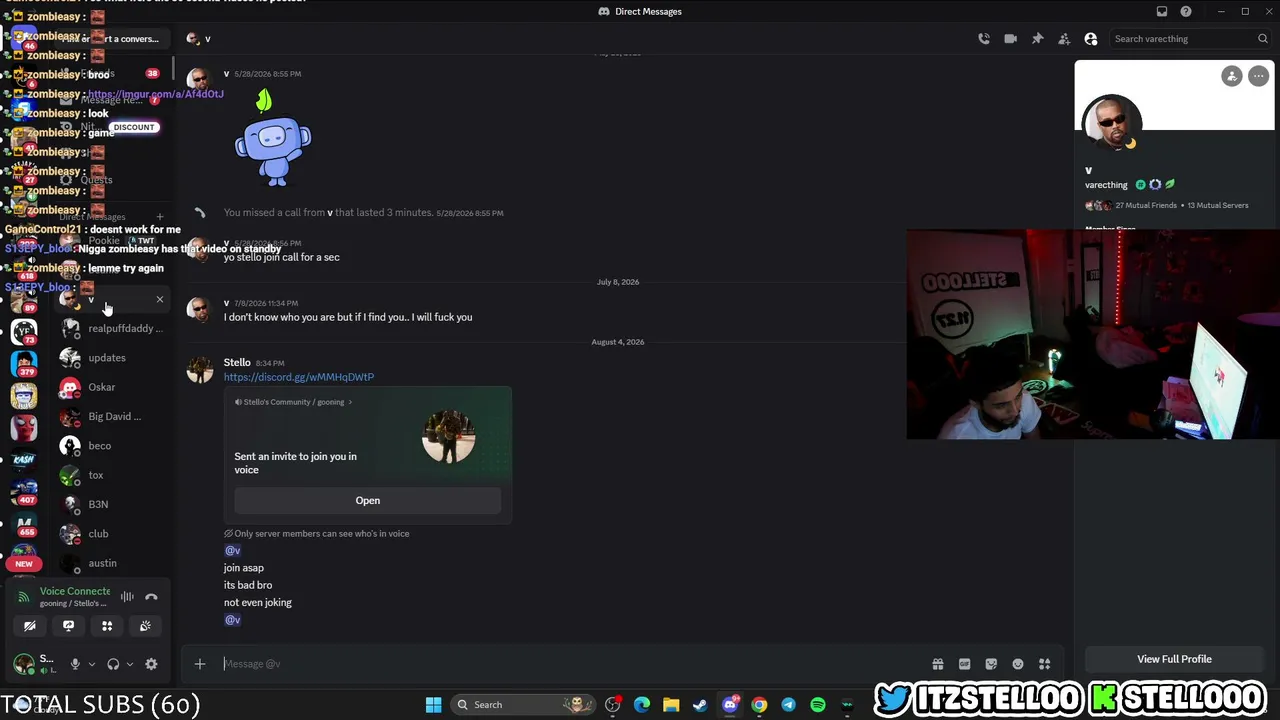Image resolution: width=1280 pixels, height=720 pixels.
Task: Open Discord user settings gear
Action: pos(151,664)
